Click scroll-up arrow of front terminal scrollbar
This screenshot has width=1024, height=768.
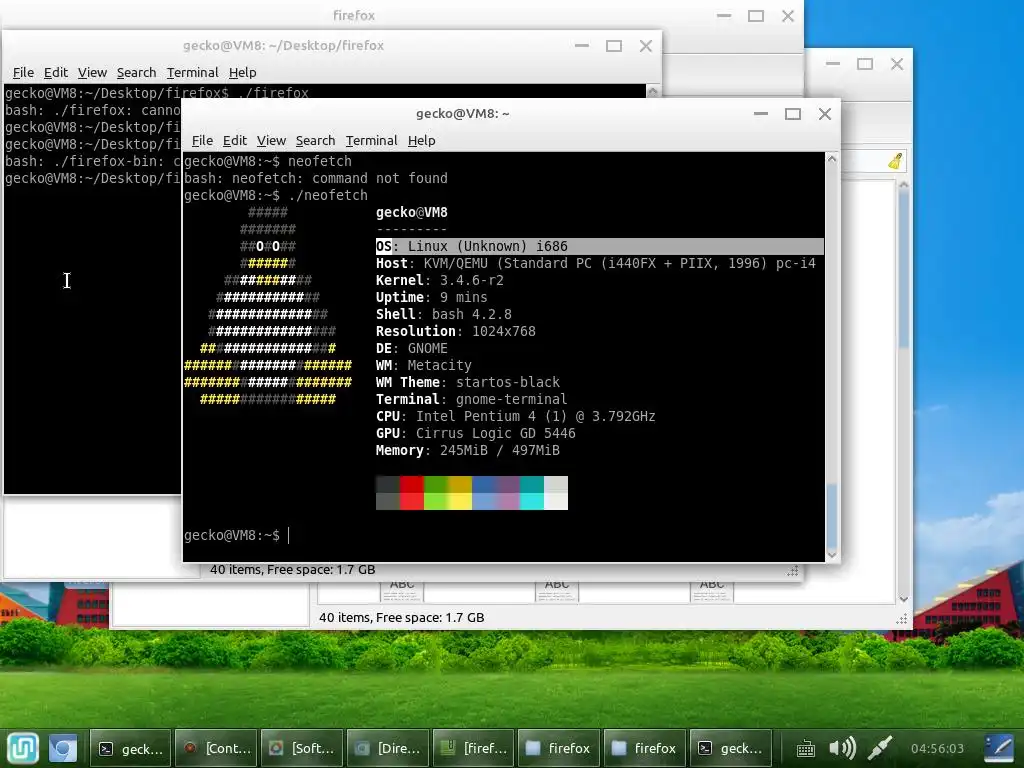[832, 159]
